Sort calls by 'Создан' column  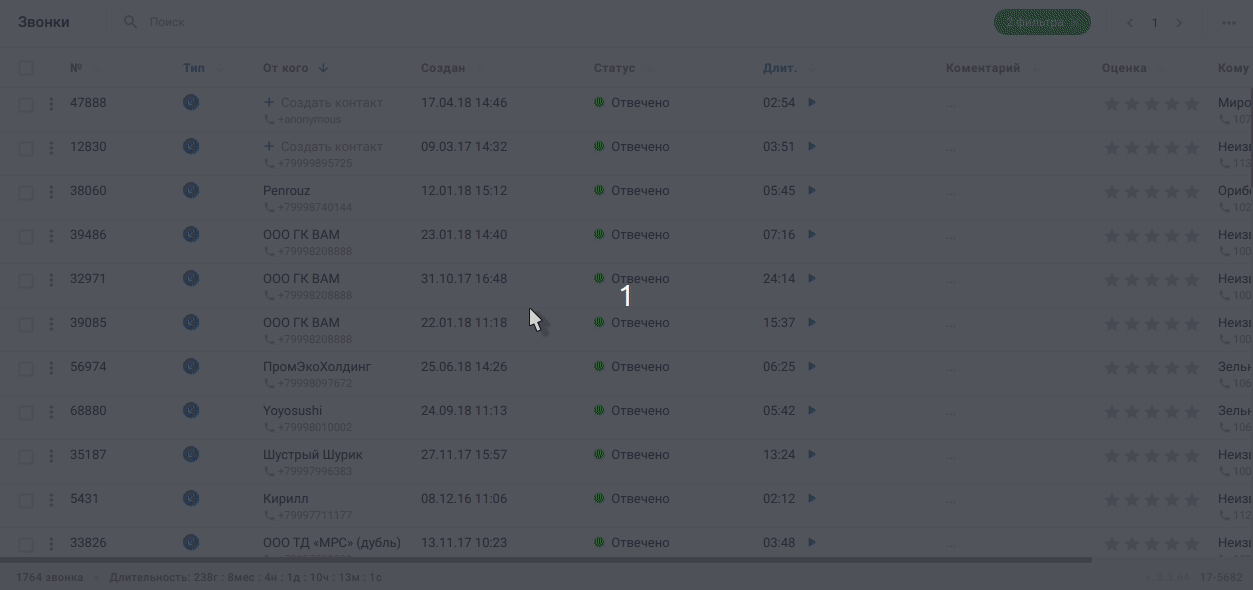pos(443,68)
